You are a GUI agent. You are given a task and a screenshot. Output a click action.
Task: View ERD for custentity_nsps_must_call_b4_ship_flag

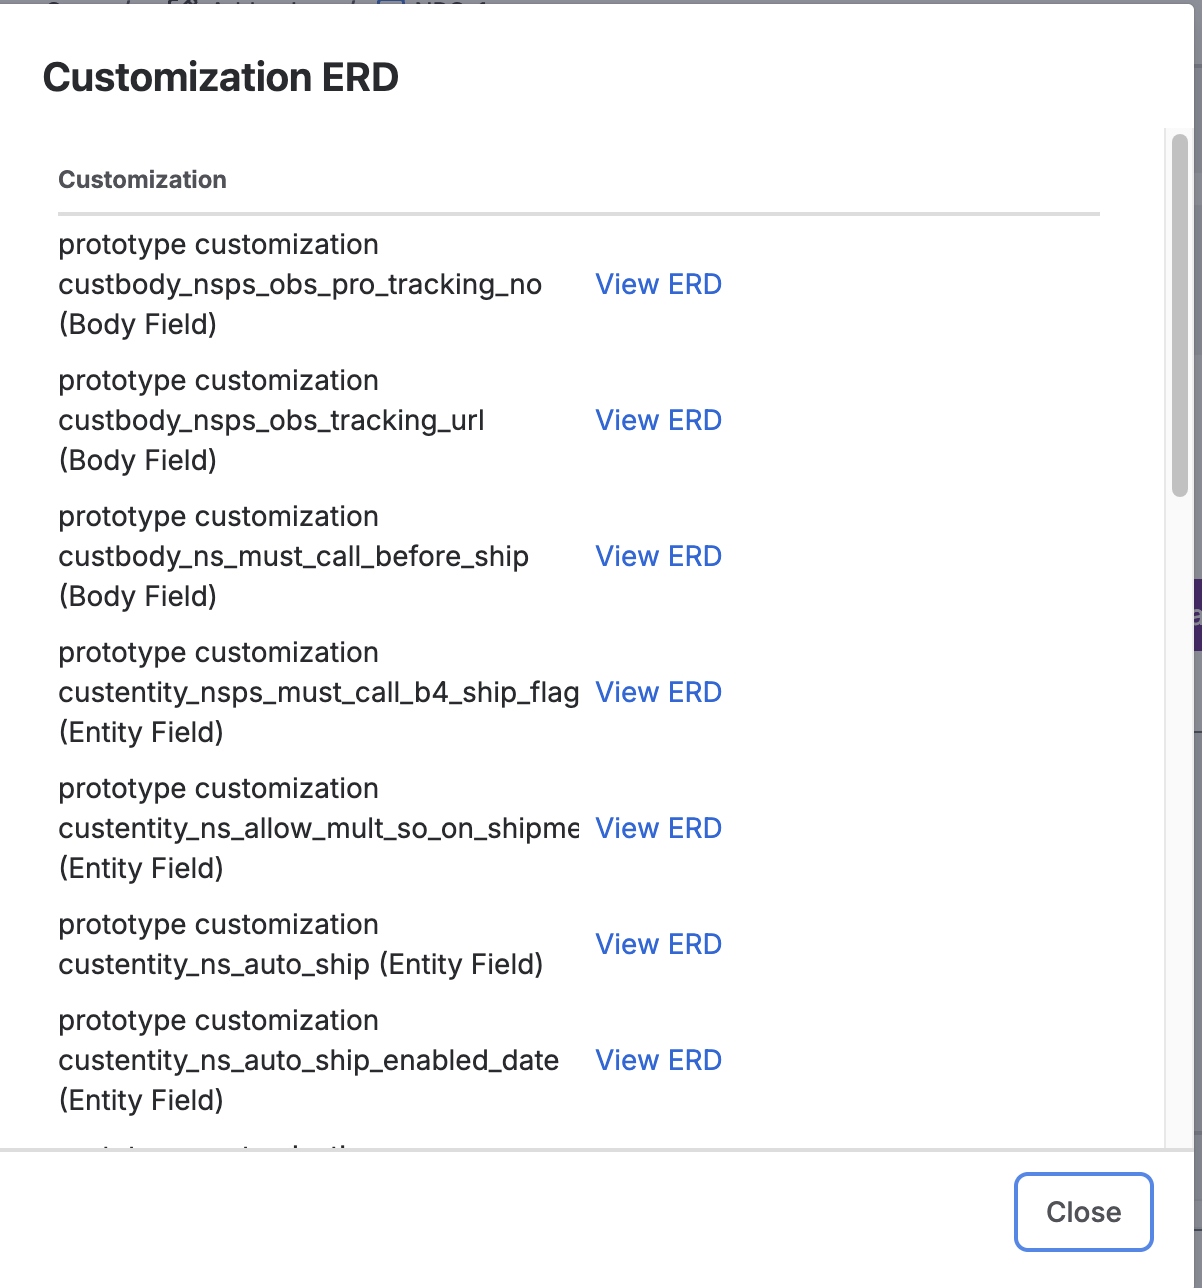[658, 691]
